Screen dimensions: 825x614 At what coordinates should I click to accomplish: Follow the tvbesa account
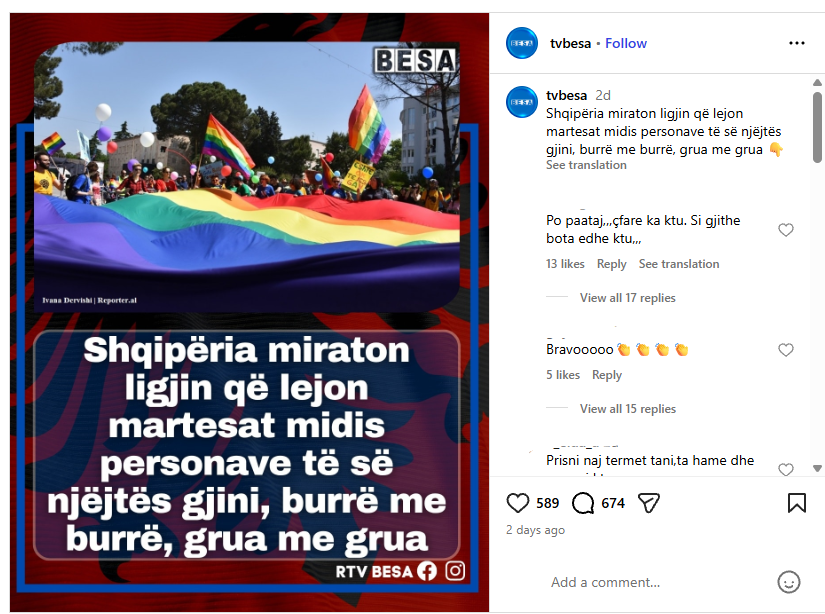626,43
